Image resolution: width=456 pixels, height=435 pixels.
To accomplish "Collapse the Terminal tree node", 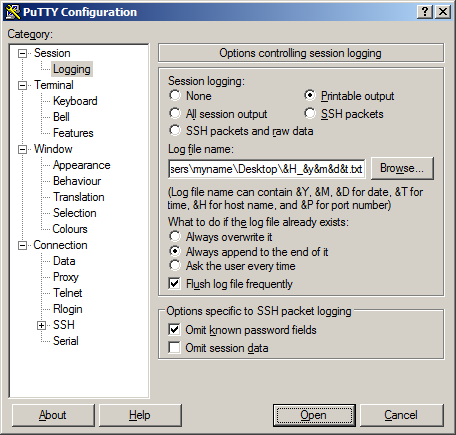I will [22, 85].
